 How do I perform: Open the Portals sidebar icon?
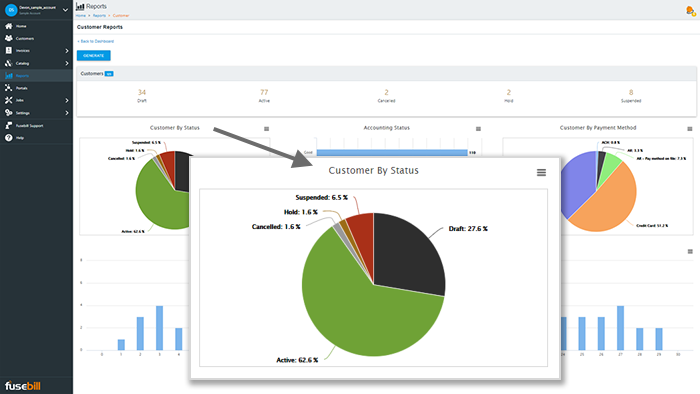(8, 88)
